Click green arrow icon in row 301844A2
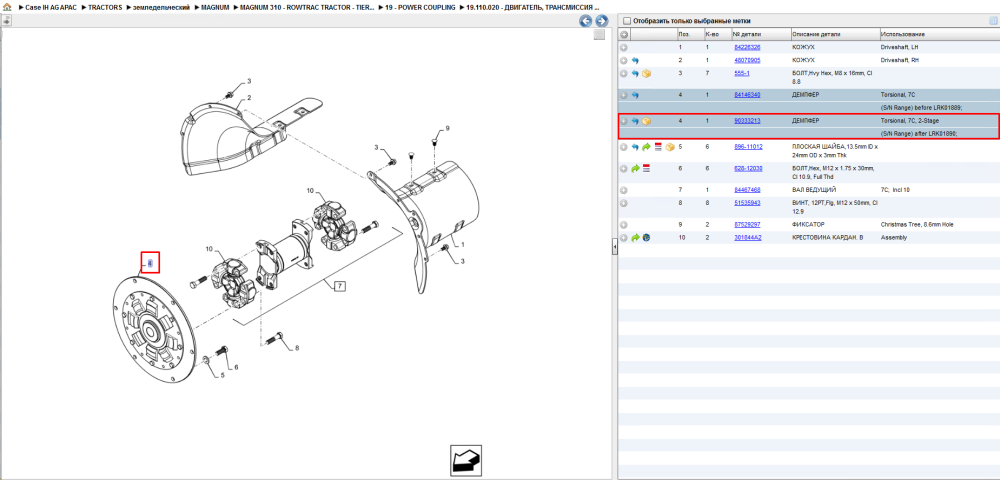 click(635, 238)
